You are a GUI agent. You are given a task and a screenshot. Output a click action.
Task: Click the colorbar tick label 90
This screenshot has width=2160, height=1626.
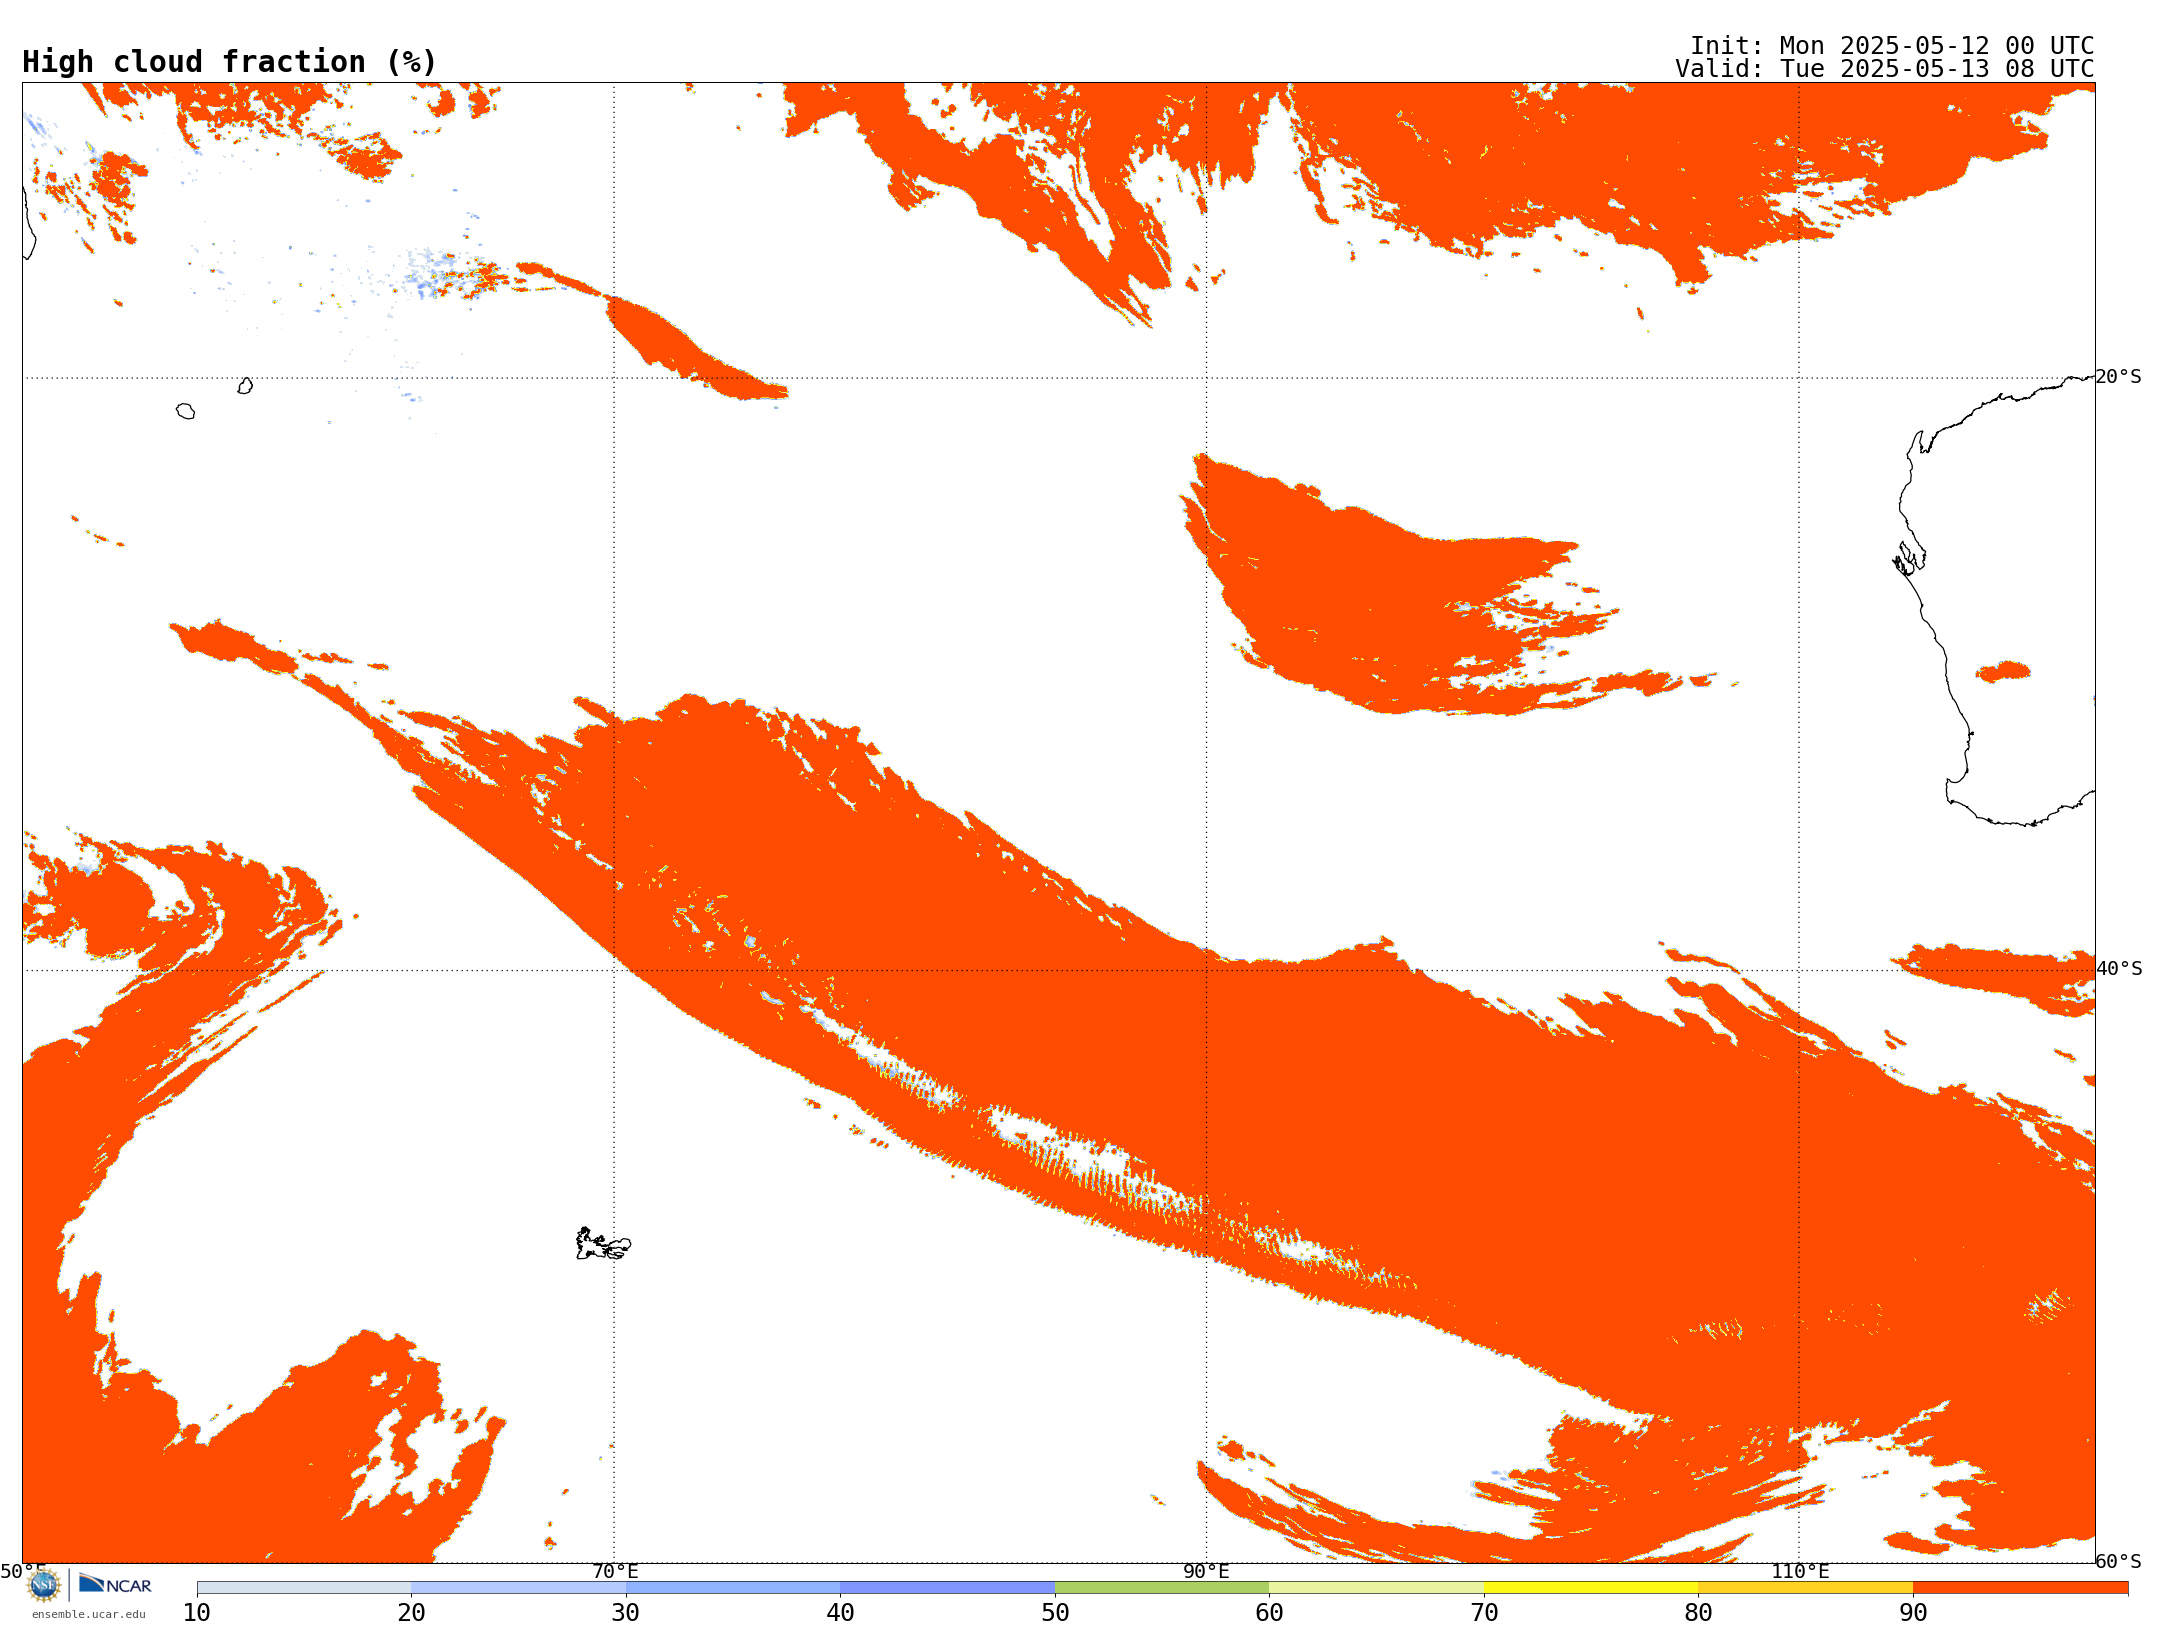point(1913,1613)
